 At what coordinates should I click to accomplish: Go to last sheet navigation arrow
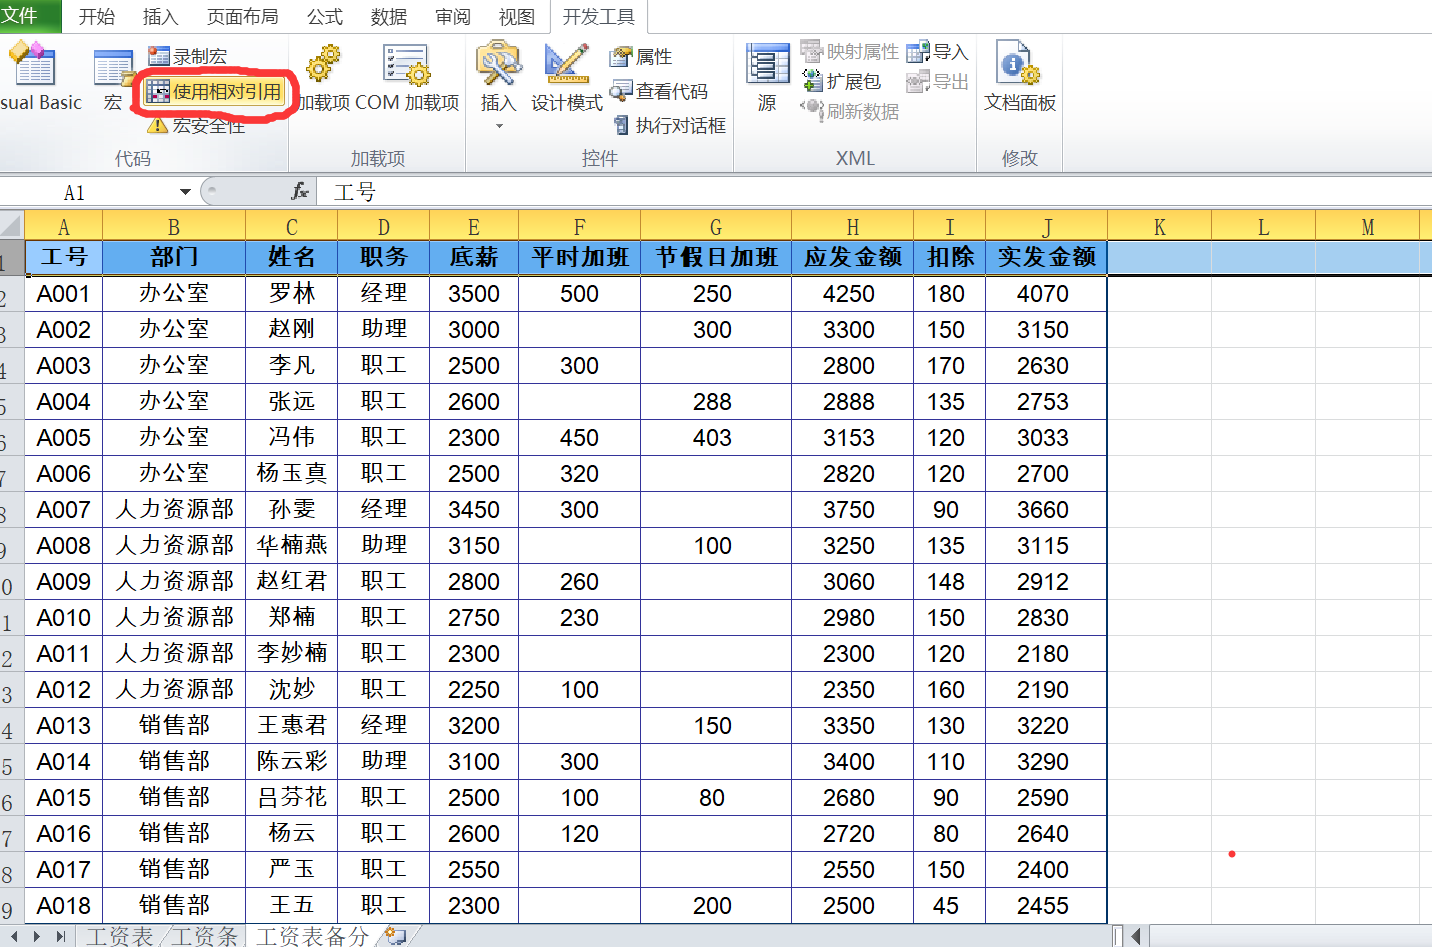pyautogui.click(x=61, y=937)
